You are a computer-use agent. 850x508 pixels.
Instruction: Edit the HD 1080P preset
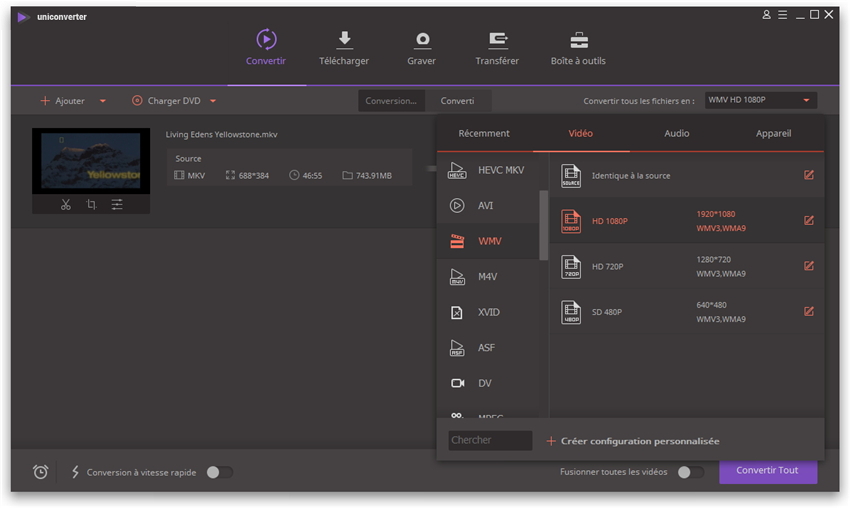tap(809, 220)
